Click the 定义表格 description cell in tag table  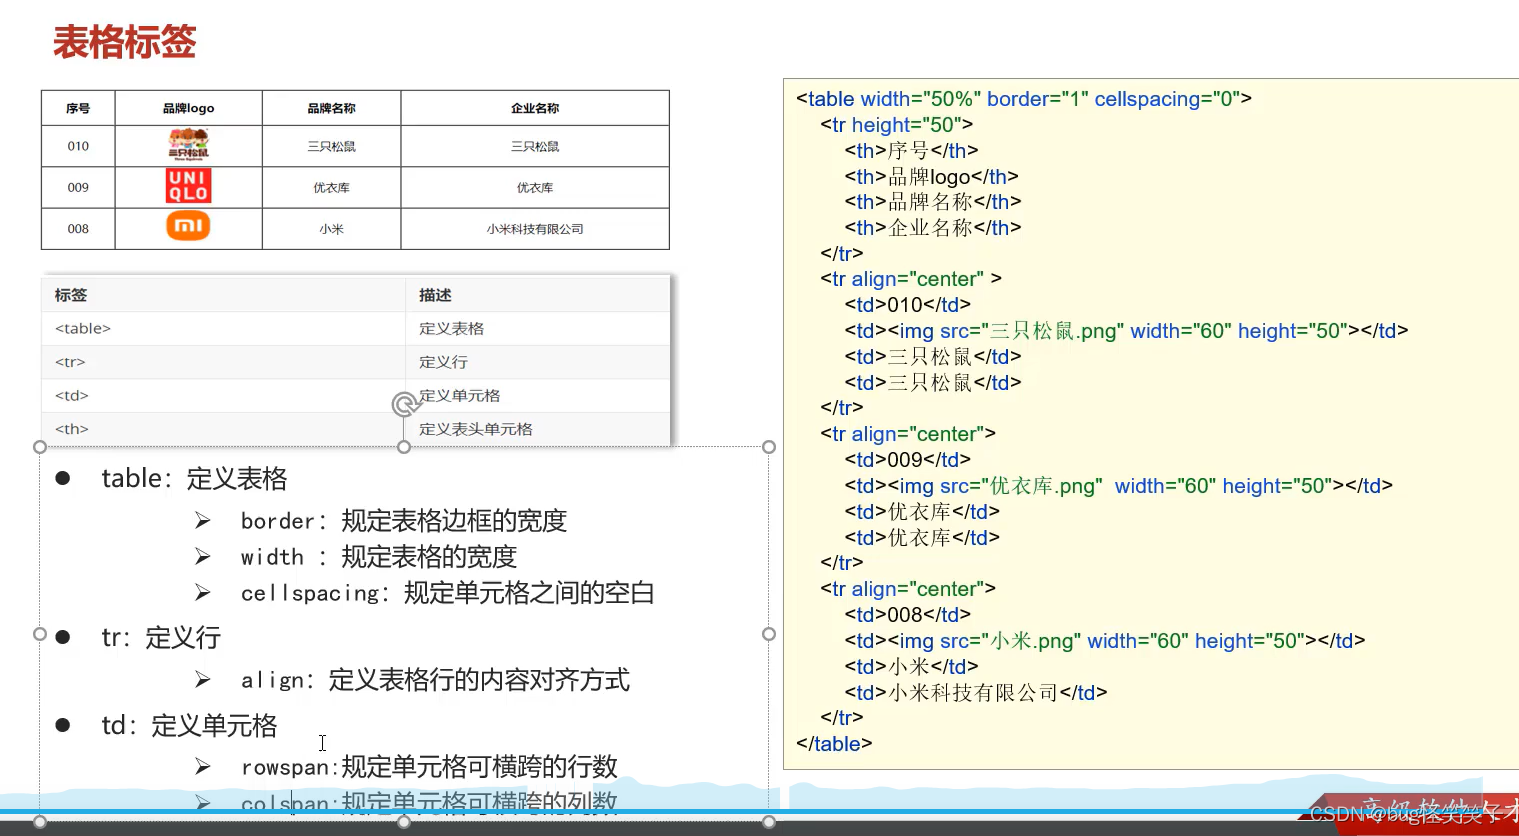tap(538, 328)
